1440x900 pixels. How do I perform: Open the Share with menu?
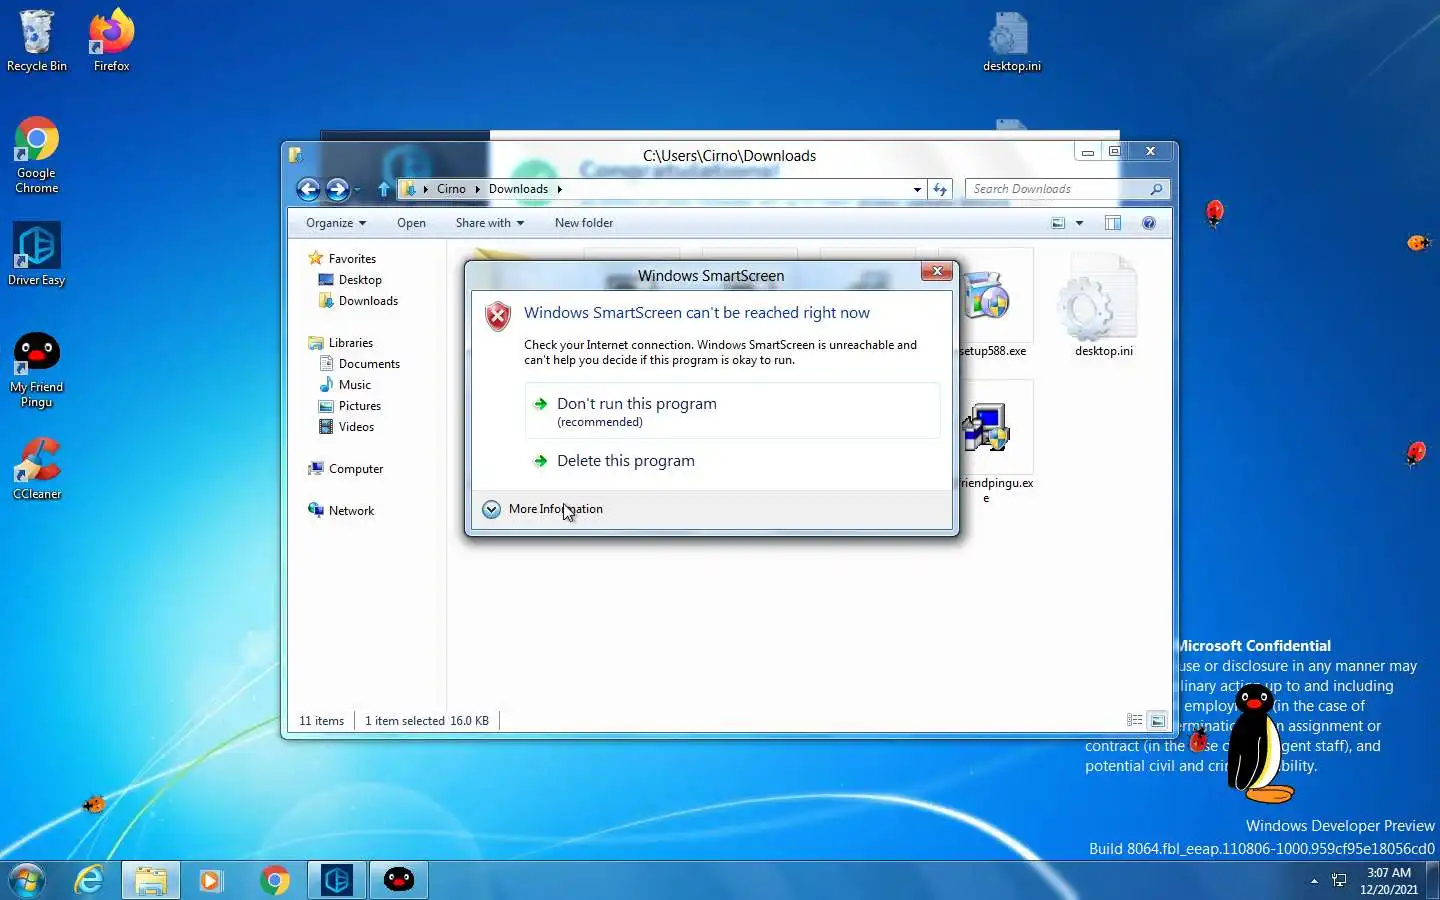(490, 223)
